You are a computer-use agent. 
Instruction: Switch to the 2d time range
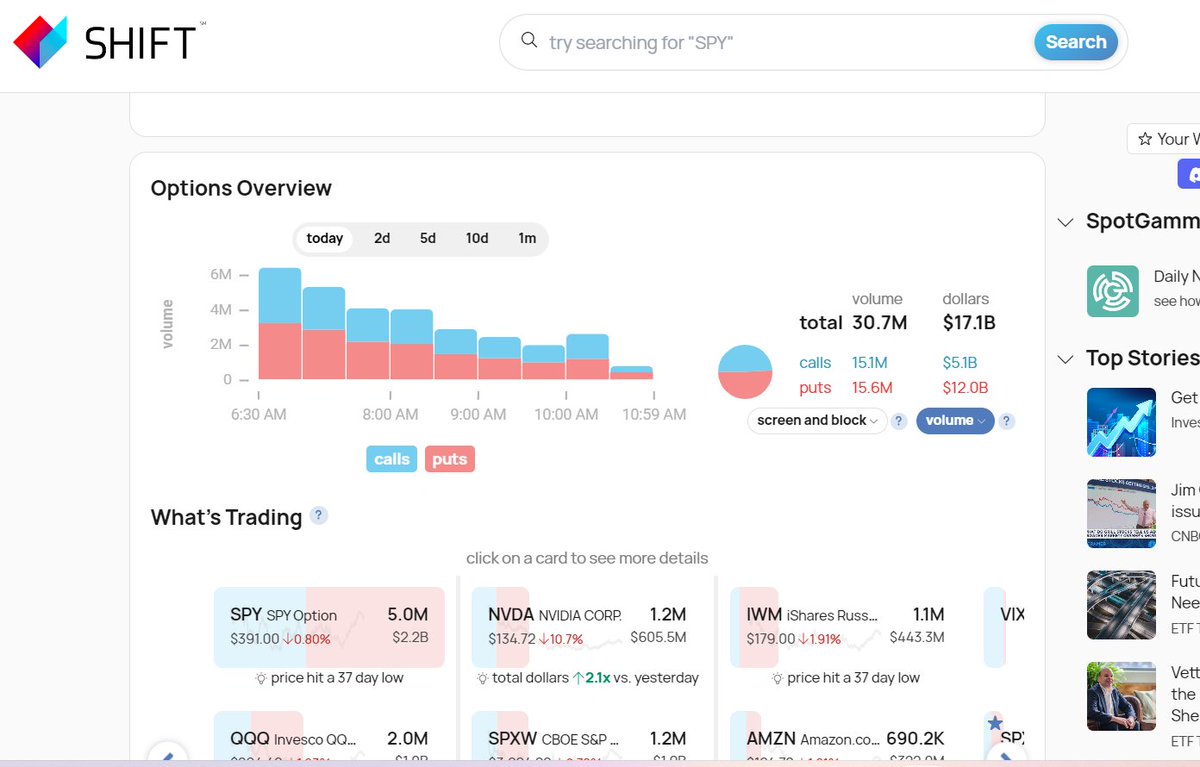(x=382, y=238)
